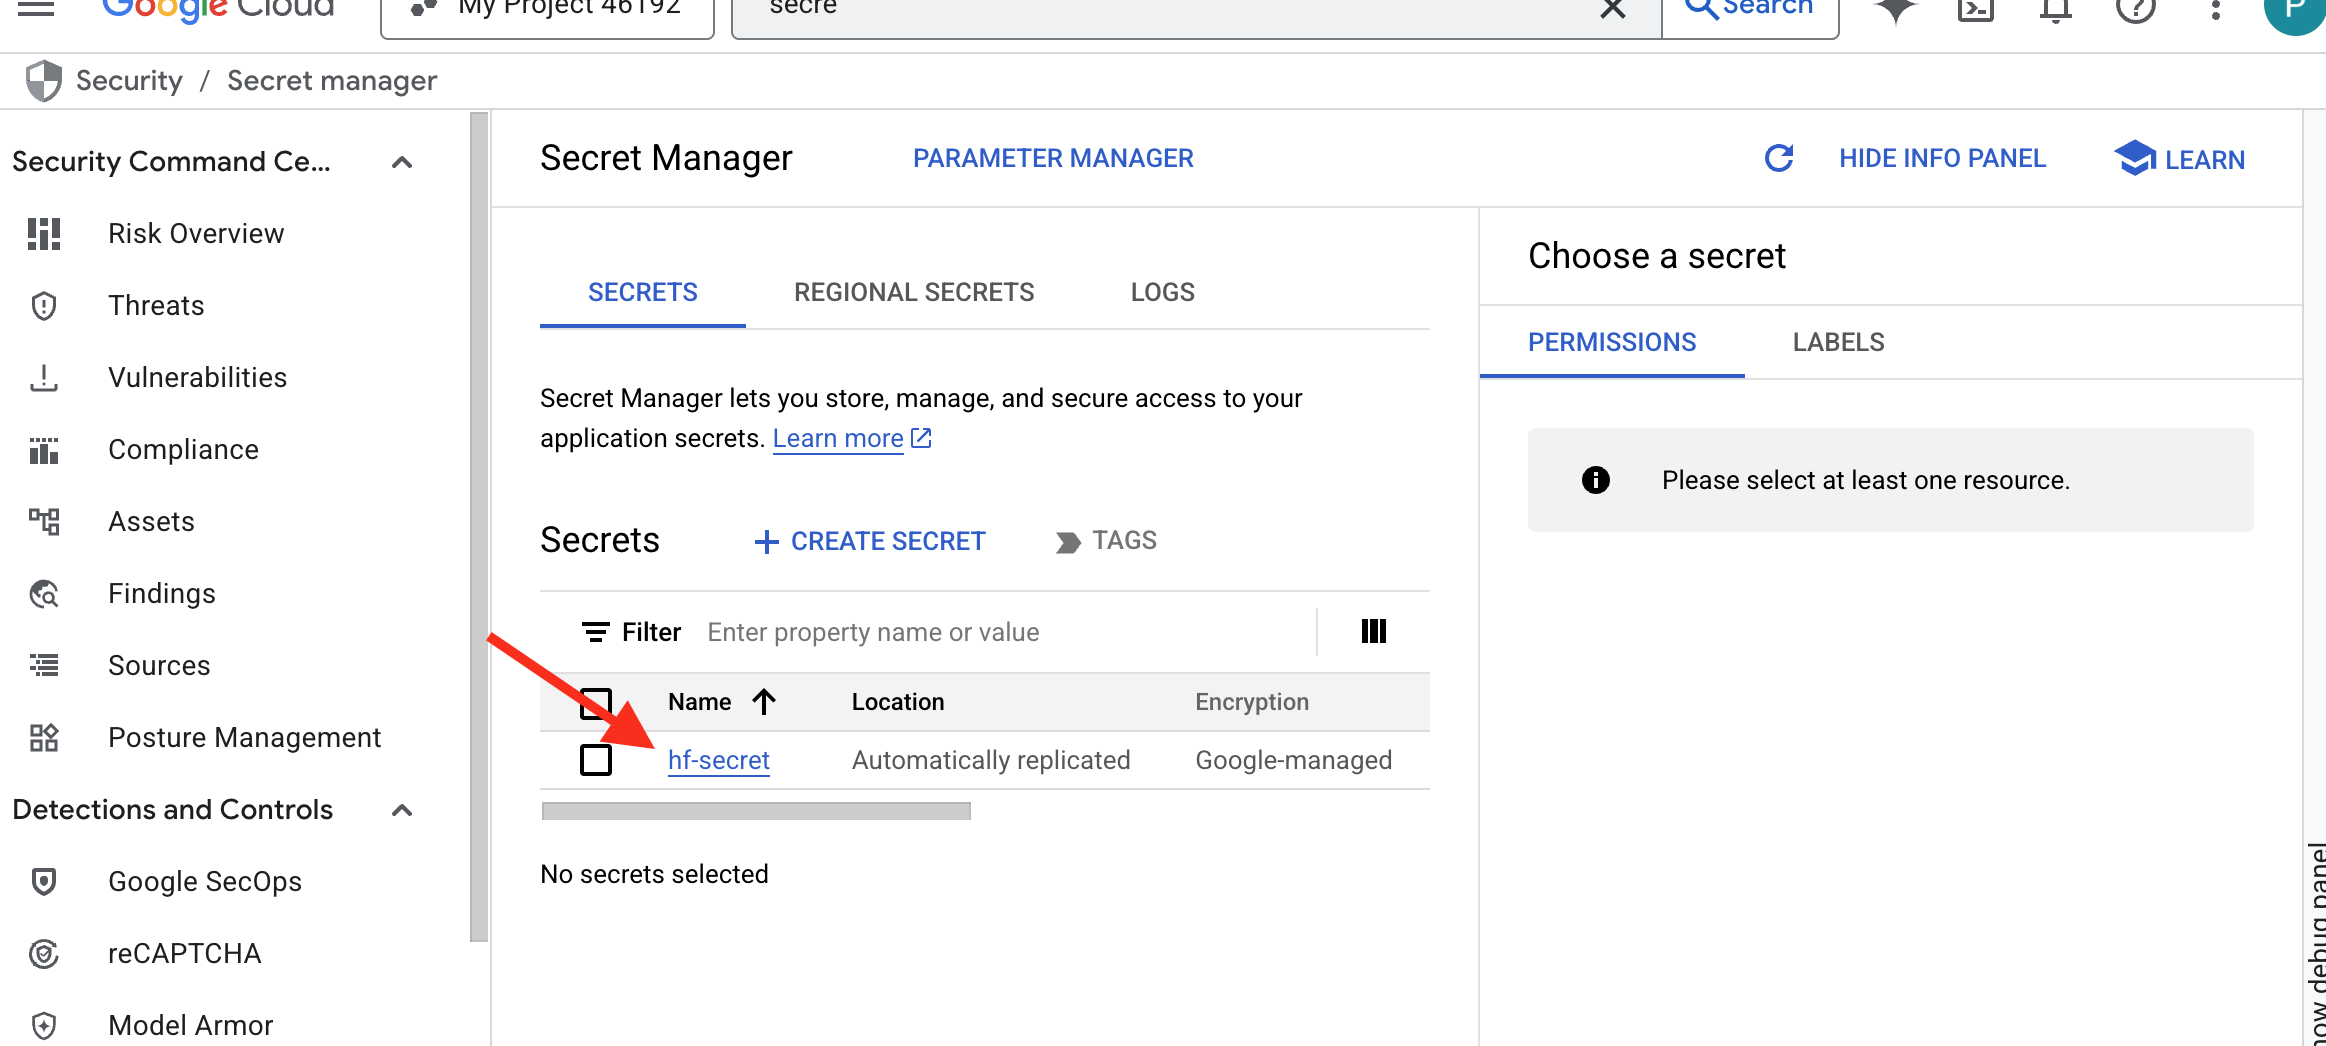Viewport: 2326px width, 1046px height.
Task: Clear the search query with the X
Action: point(1612,8)
